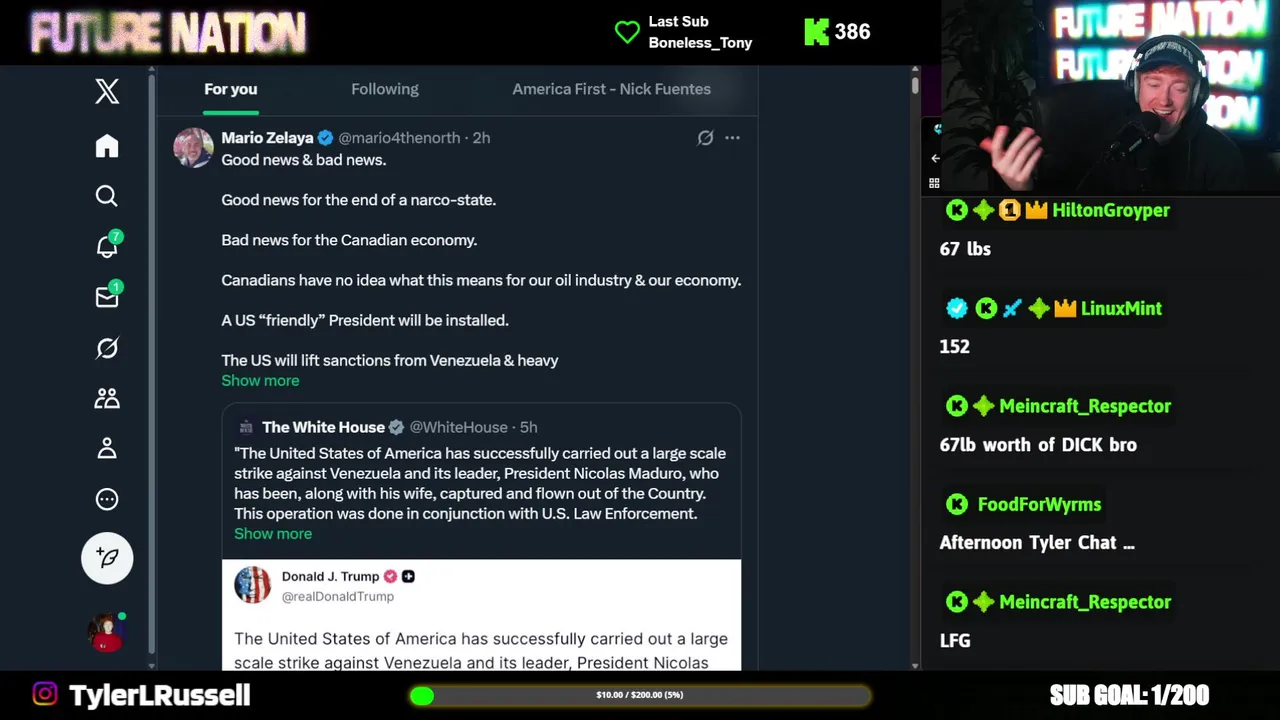Image resolution: width=1280 pixels, height=720 pixels.
Task: Open the Messages envelope icon
Action: (107, 297)
